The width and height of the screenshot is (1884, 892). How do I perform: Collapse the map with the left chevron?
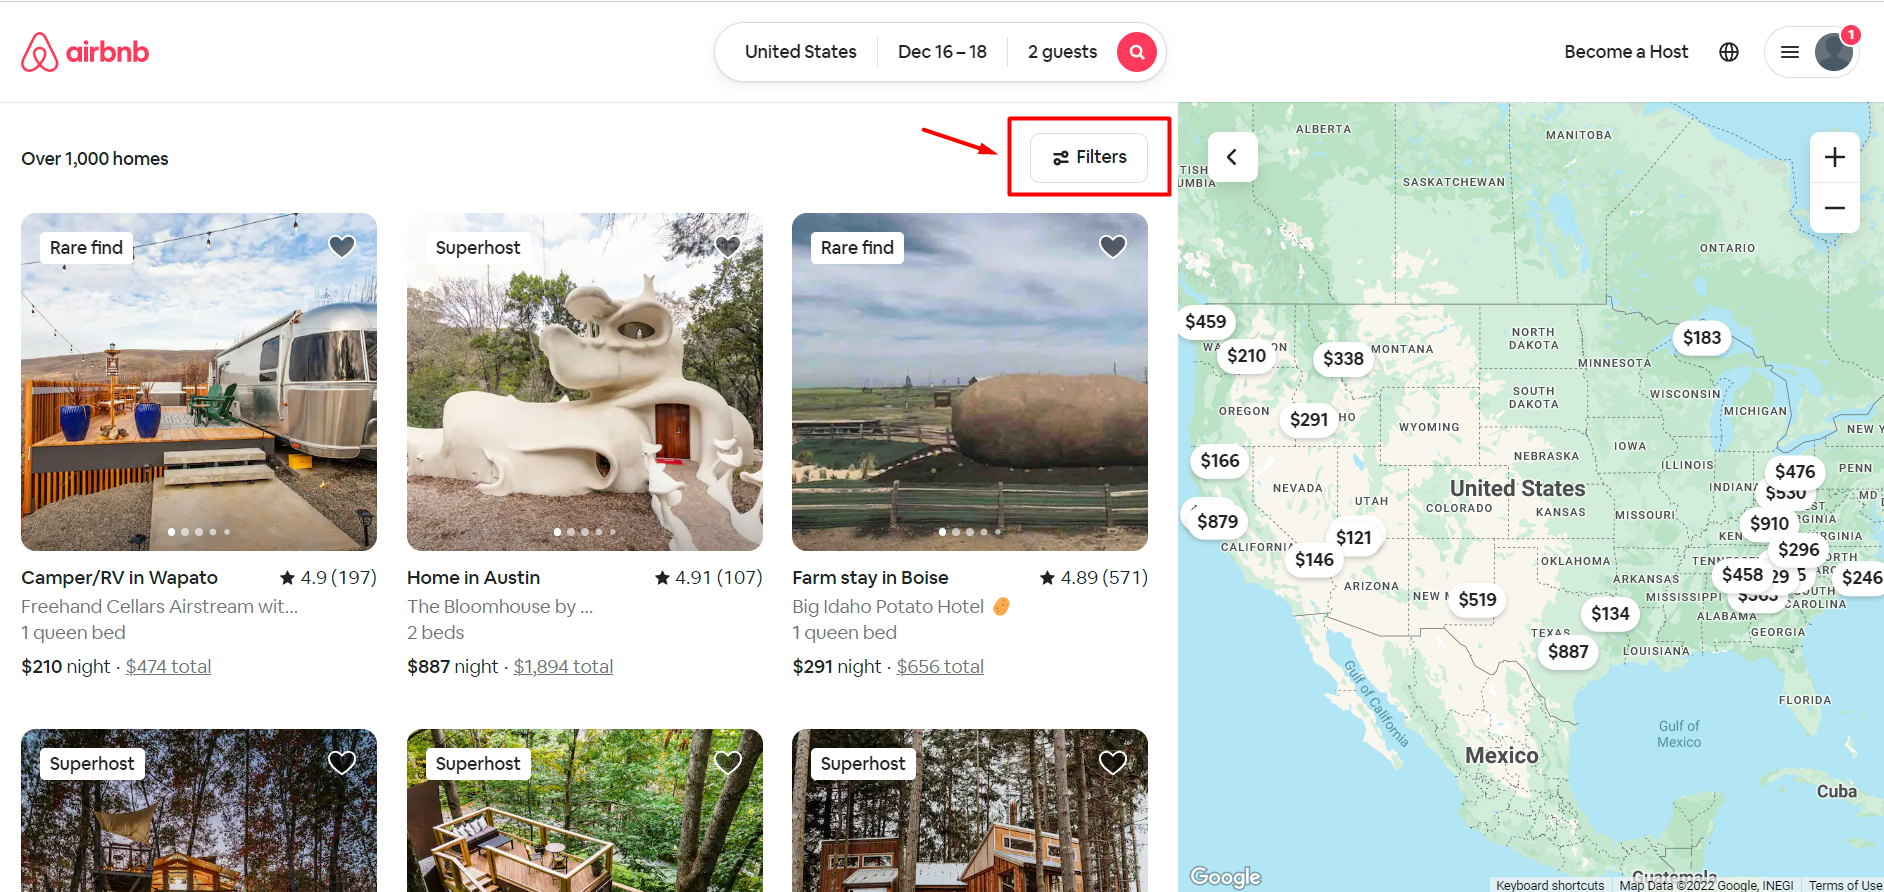1232,157
